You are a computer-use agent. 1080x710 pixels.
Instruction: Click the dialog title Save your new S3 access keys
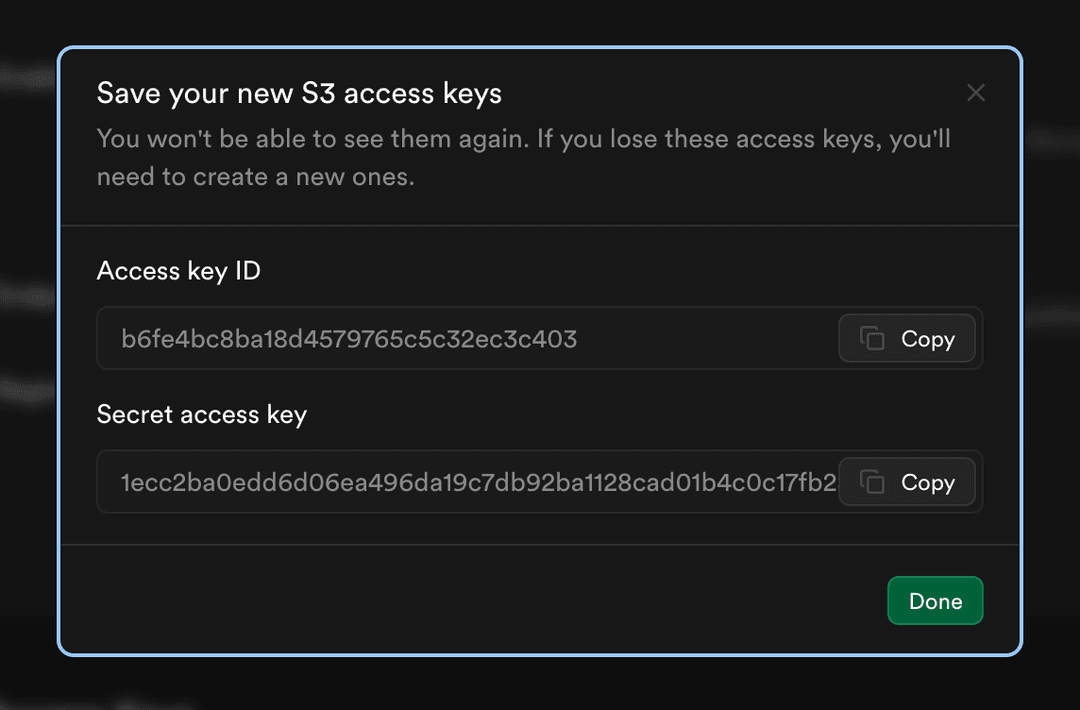(x=298, y=92)
